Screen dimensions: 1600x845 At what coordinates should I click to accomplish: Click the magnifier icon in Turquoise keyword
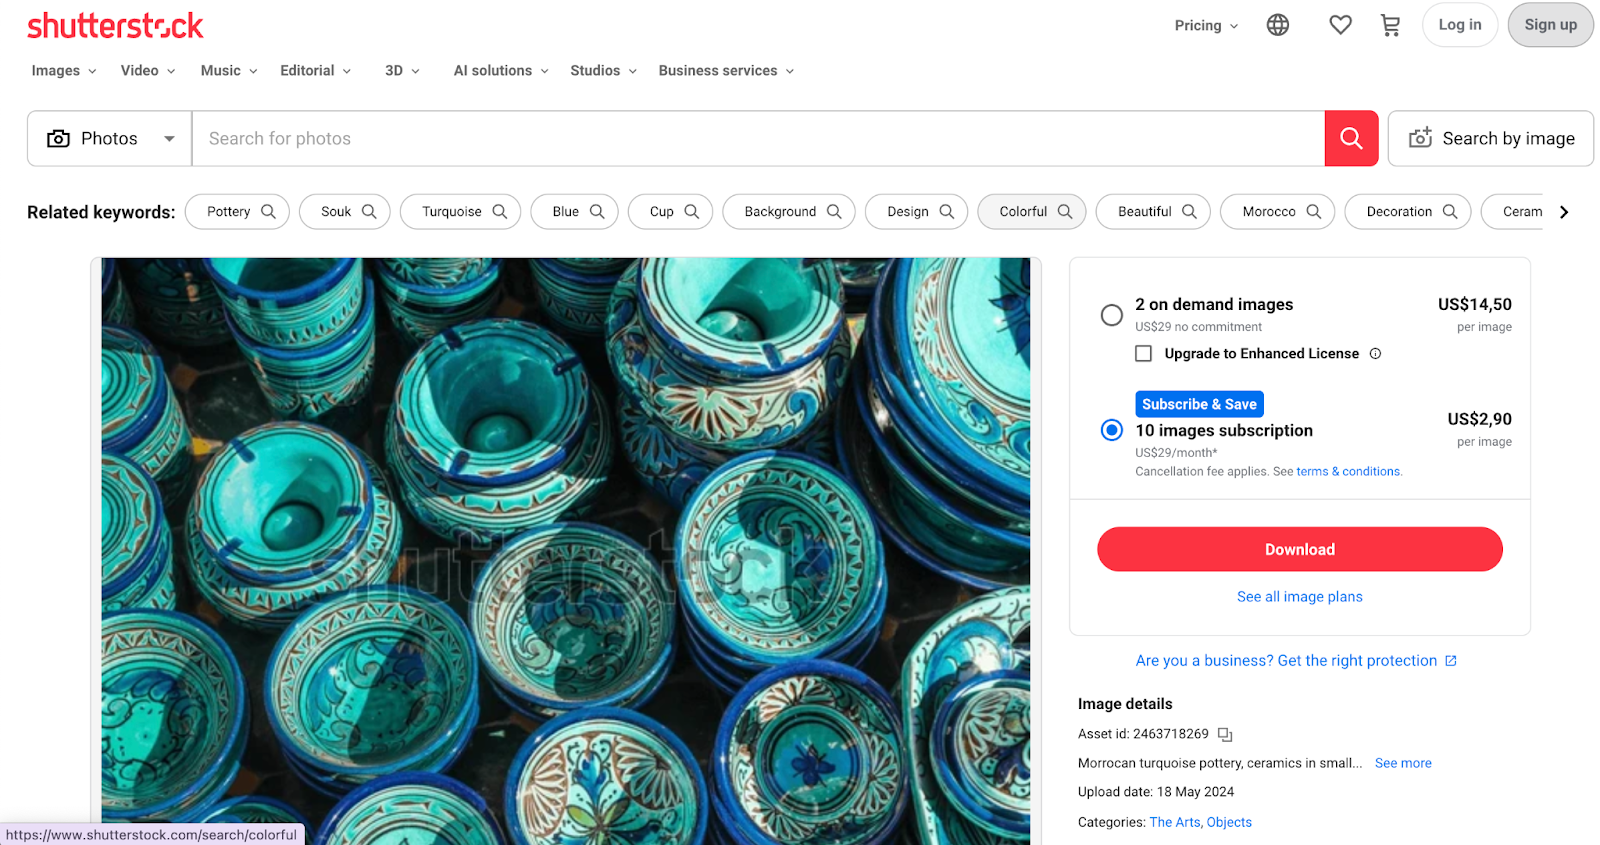point(500,211)
